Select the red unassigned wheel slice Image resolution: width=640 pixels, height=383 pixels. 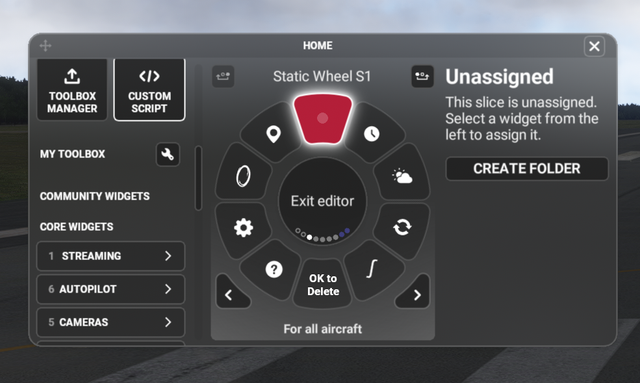tap(322, 118)
